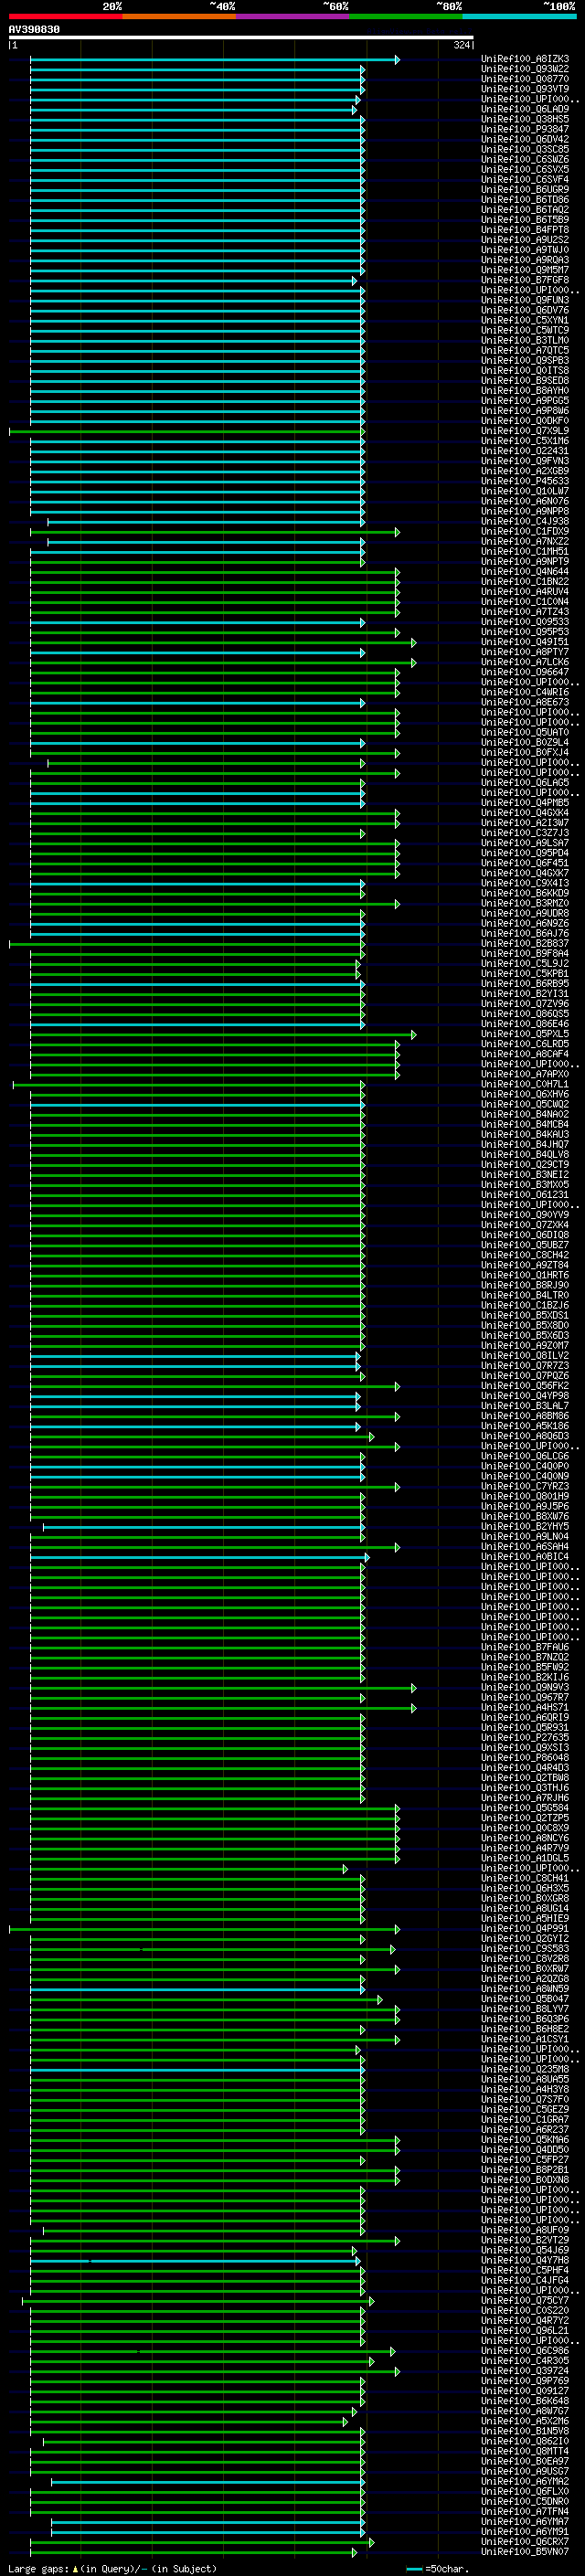Select hit label UniRef100_Q4N644

(525, 572)
